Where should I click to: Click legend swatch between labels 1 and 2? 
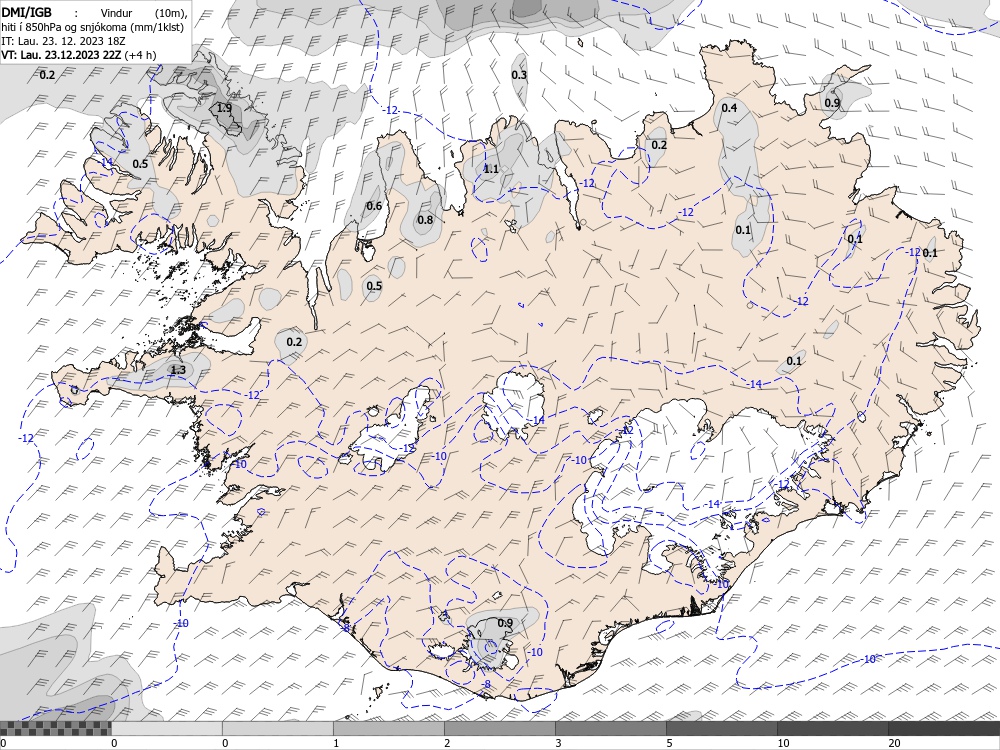(388, 728)
